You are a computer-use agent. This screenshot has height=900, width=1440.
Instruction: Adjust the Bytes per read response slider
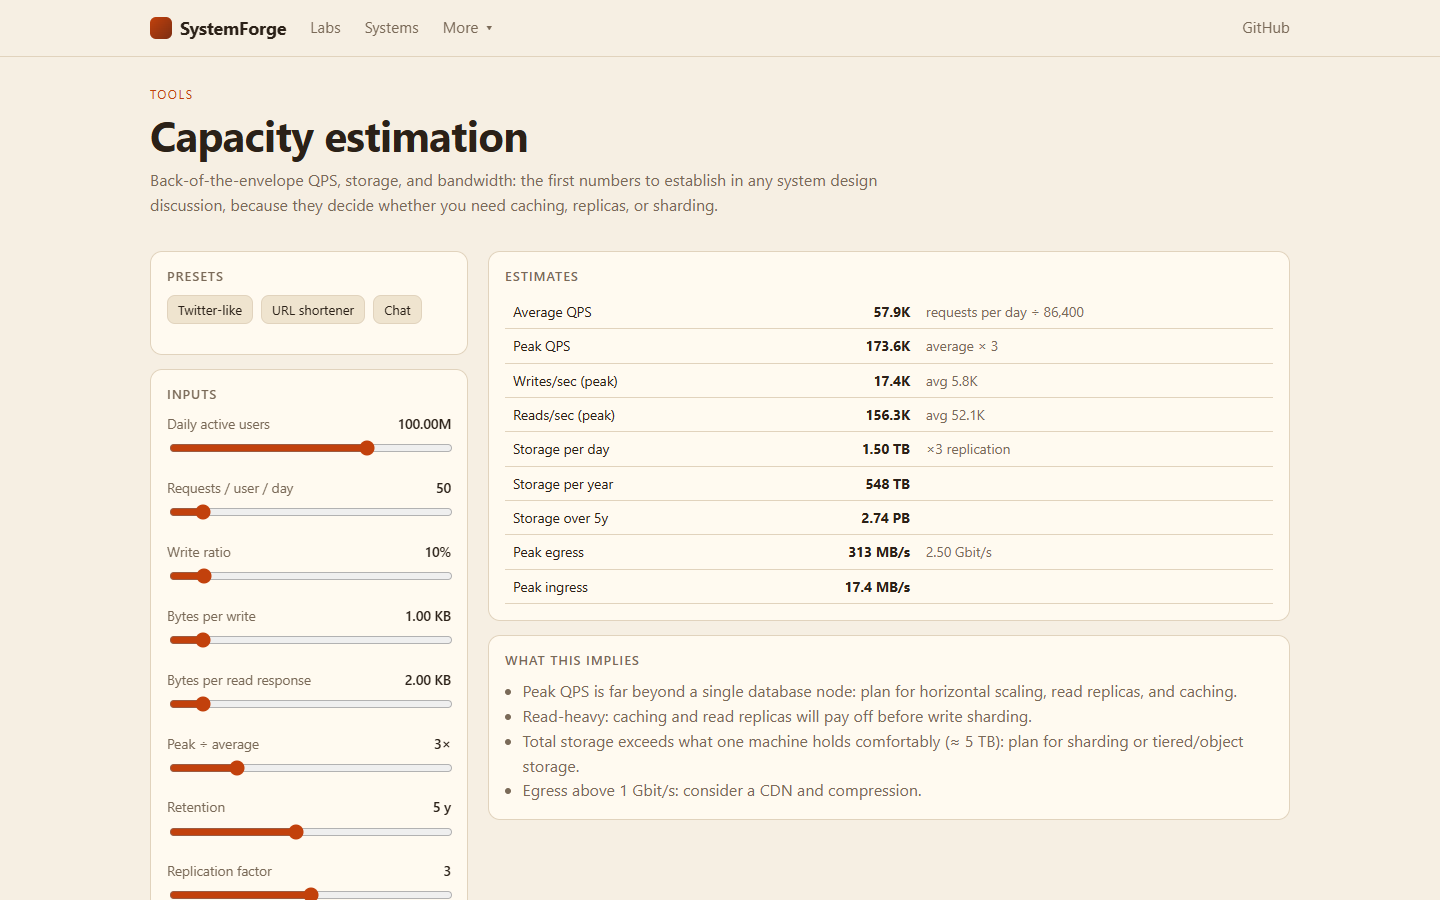[310, 704]
